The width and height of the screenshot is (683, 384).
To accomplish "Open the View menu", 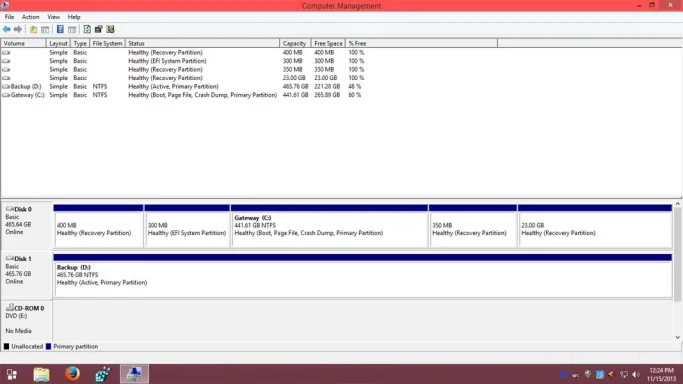I will coord(54,17).
